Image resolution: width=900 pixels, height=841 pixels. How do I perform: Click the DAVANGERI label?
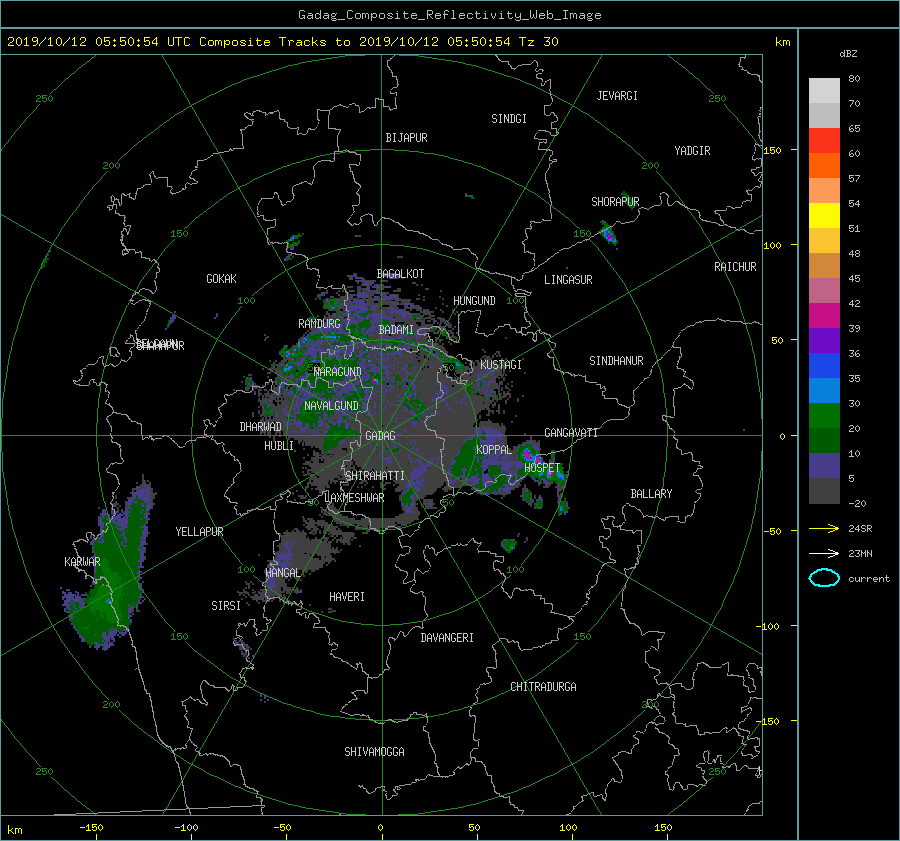pyautogui.click(x=447, y=638)
